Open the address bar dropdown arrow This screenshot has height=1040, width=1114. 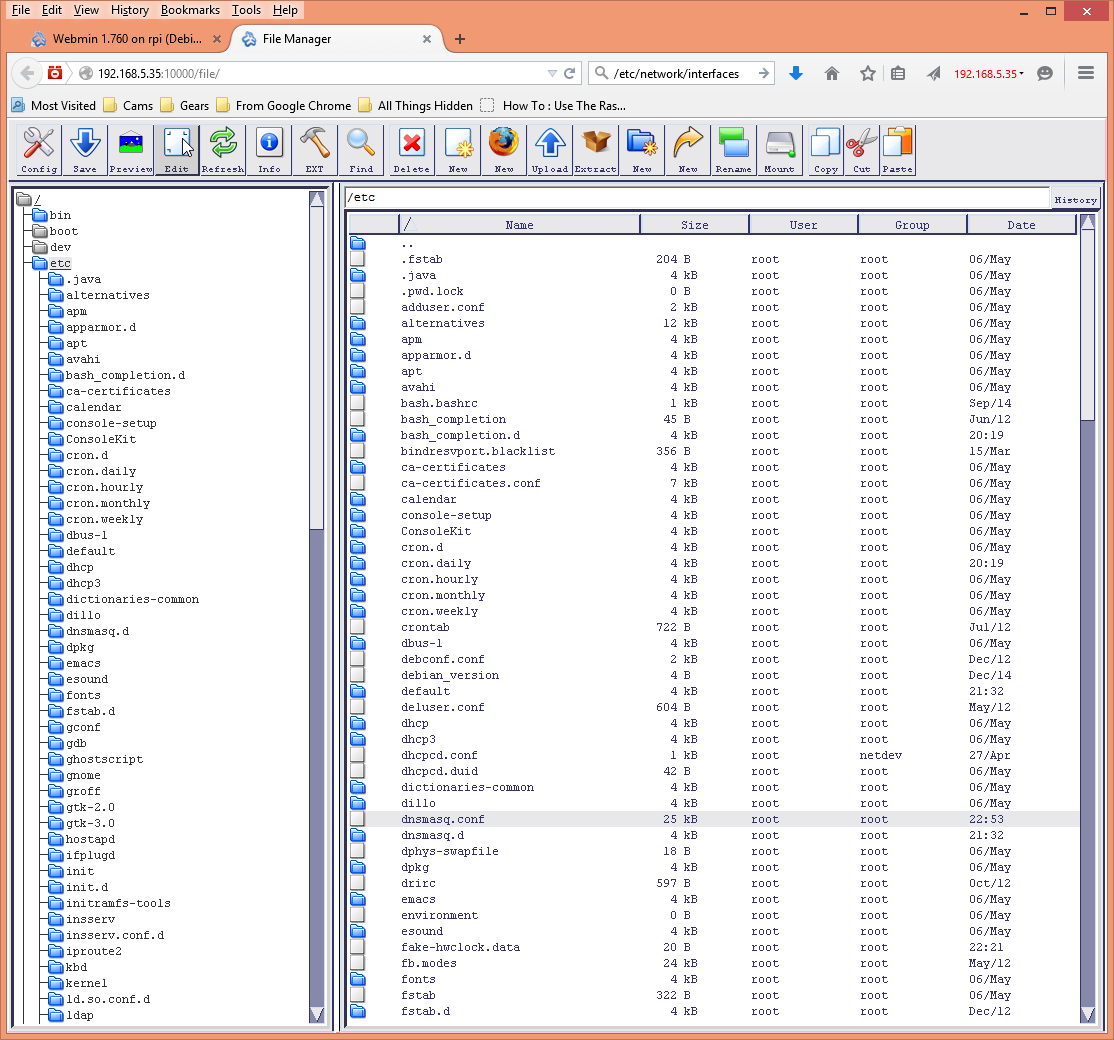pyautogui.click(x=552, y=73)
